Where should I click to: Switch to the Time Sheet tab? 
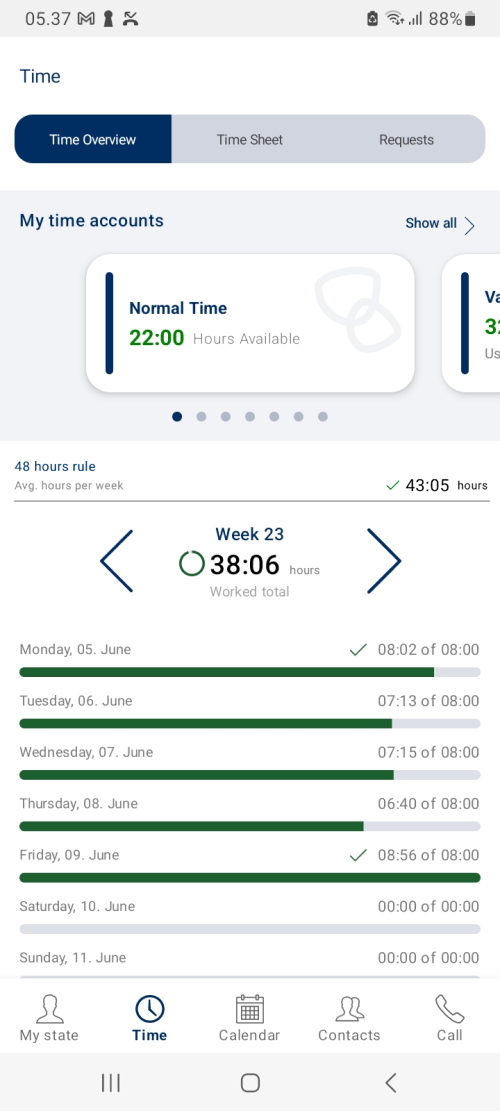(250, 140)
